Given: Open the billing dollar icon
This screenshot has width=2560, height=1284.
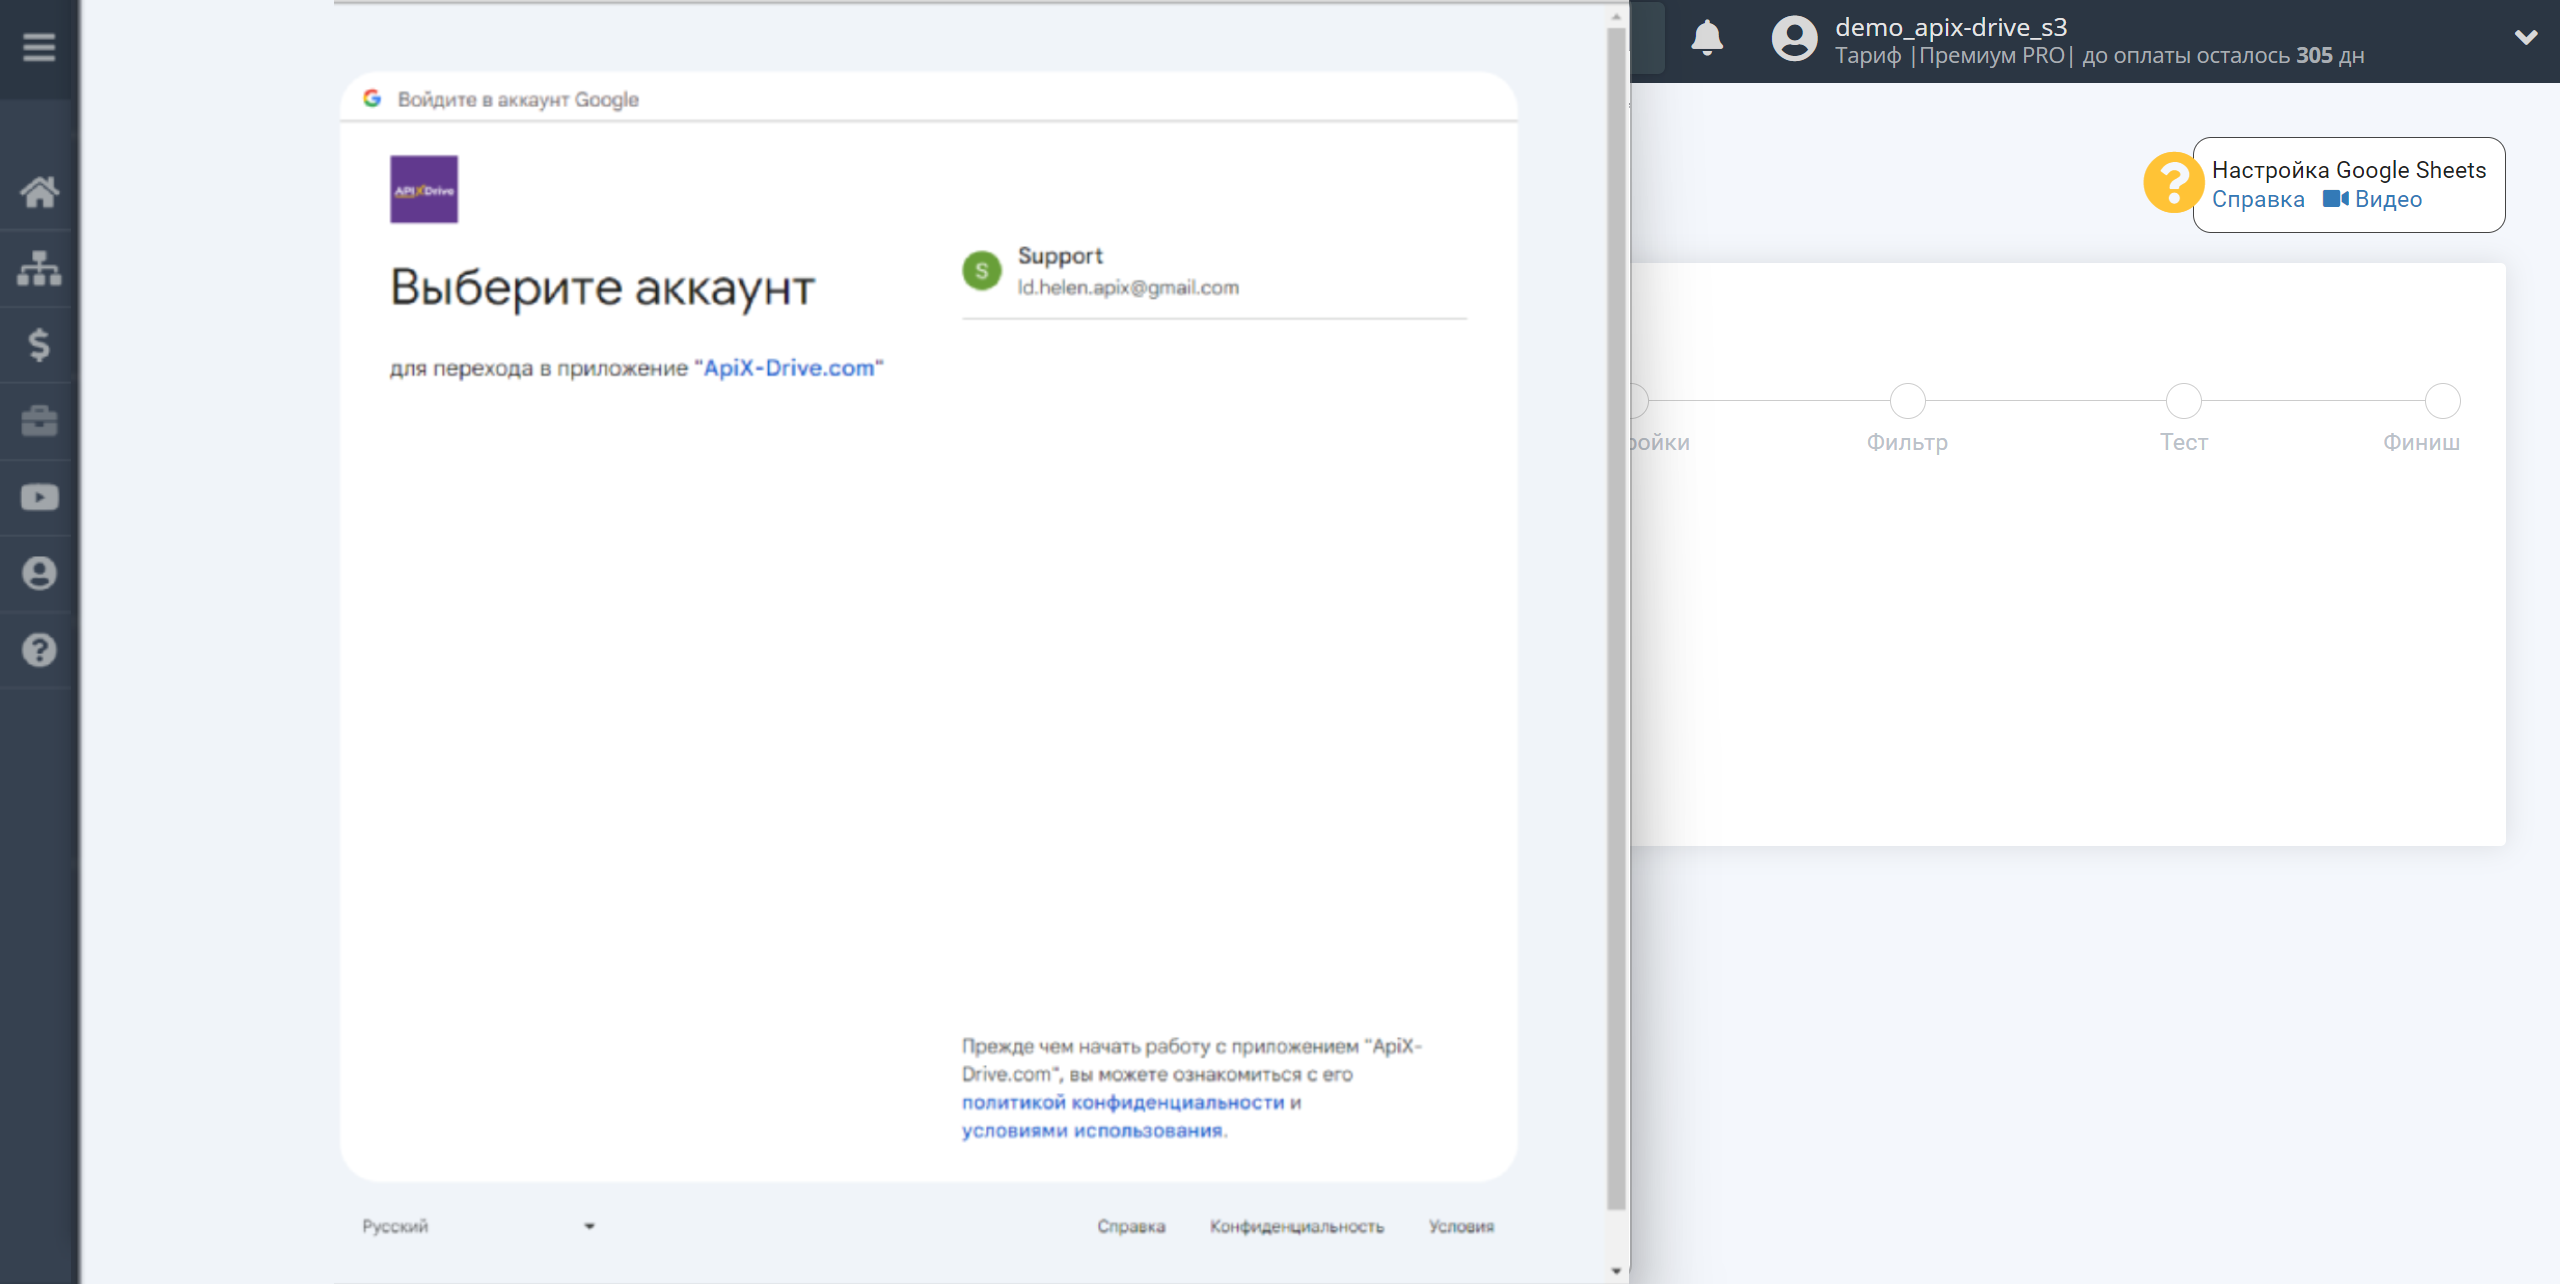Looking at the screenshot, I should [x=39, y=345].
